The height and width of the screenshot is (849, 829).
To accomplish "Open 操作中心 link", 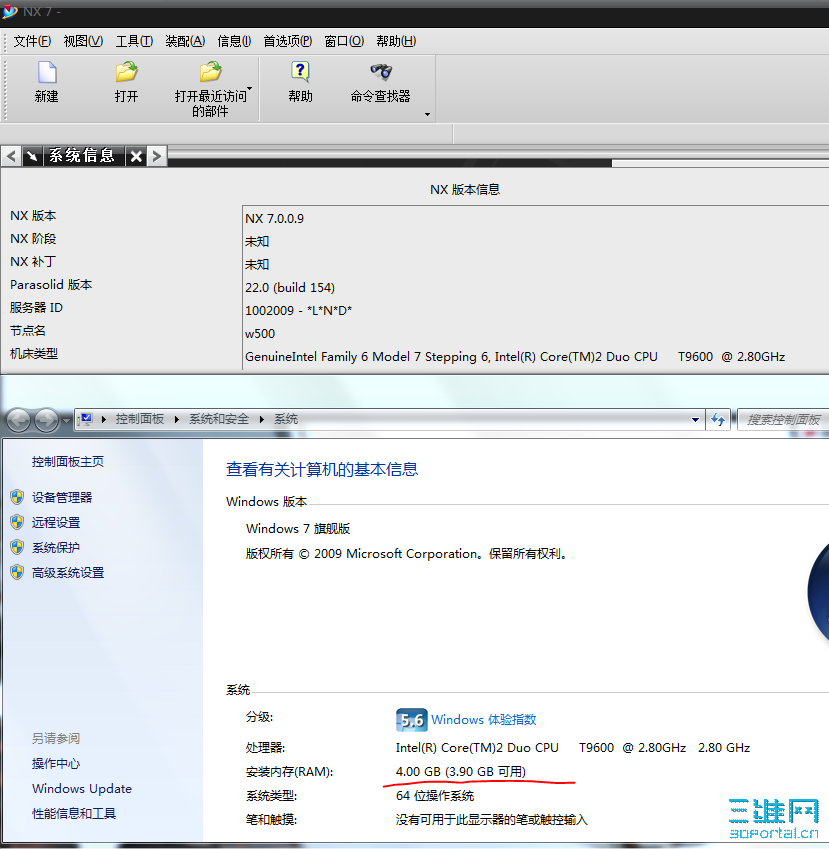I will [x=56, y=763].
